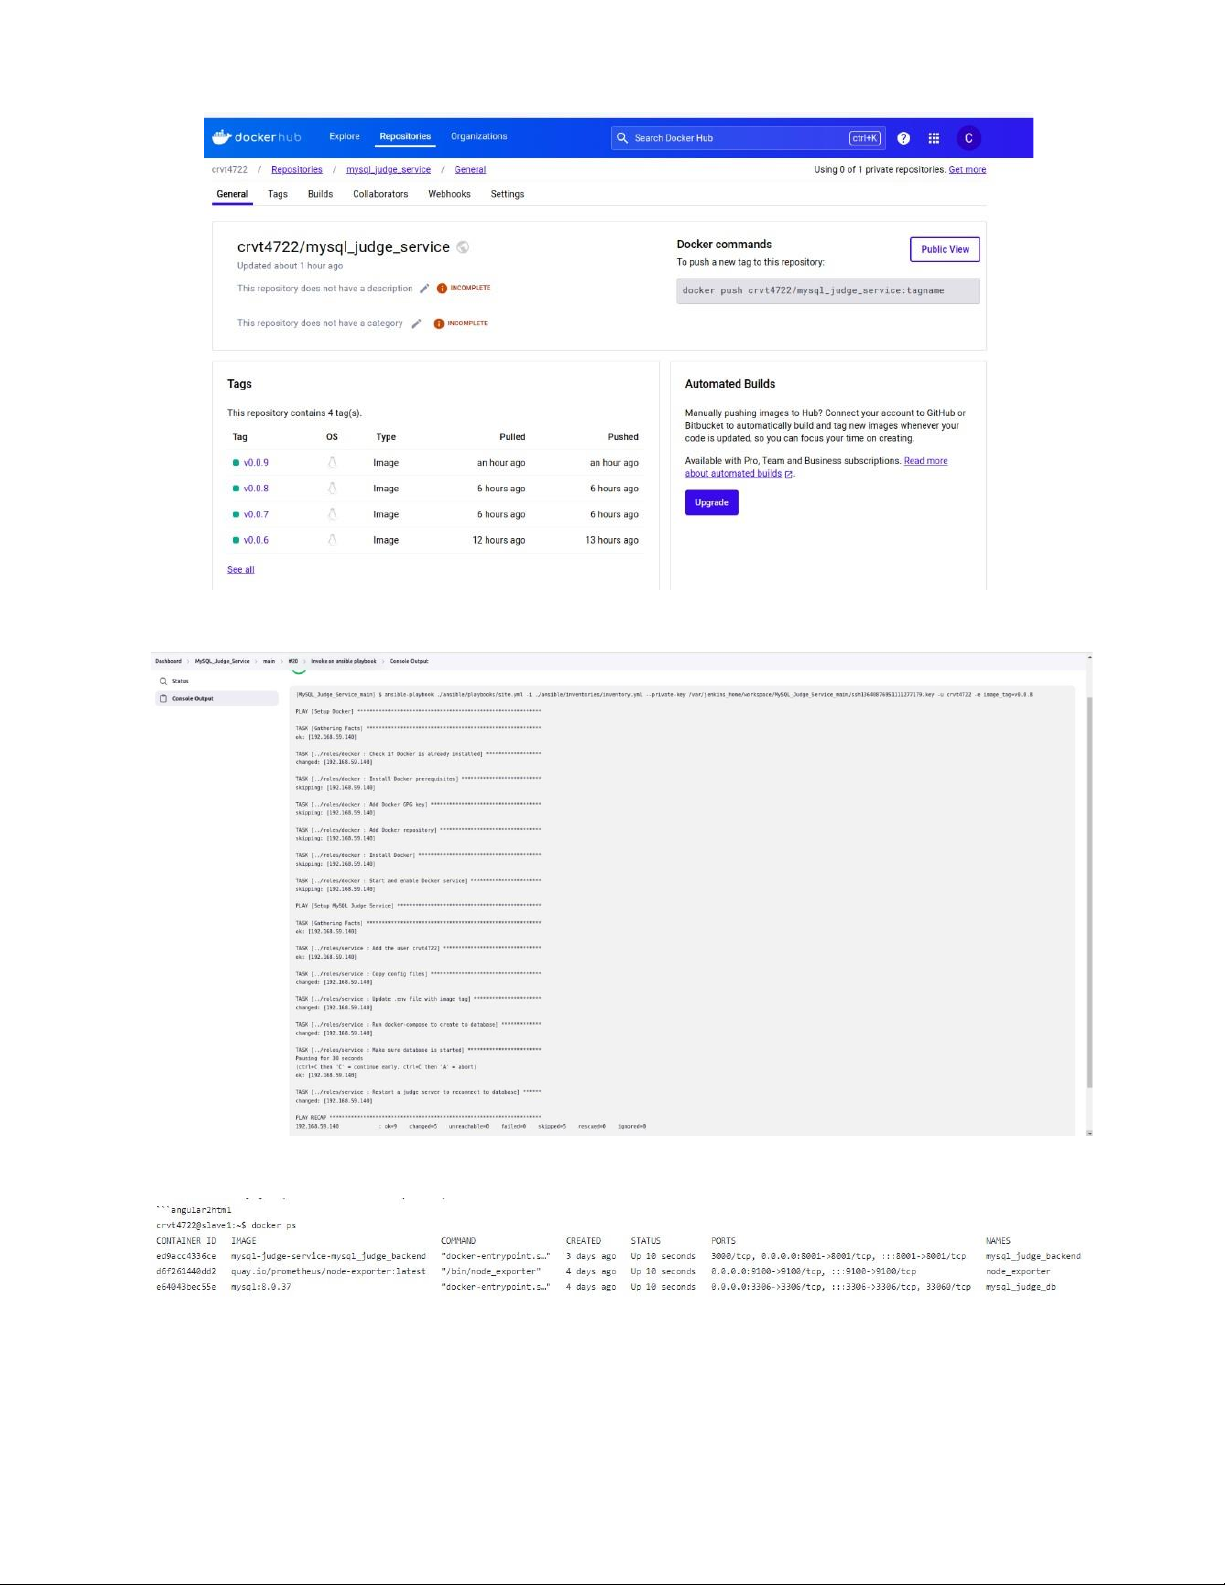The width and height of the screenshot is (1225, 1585).
Task: Click the Public View button
Action: tap(945, 249)
